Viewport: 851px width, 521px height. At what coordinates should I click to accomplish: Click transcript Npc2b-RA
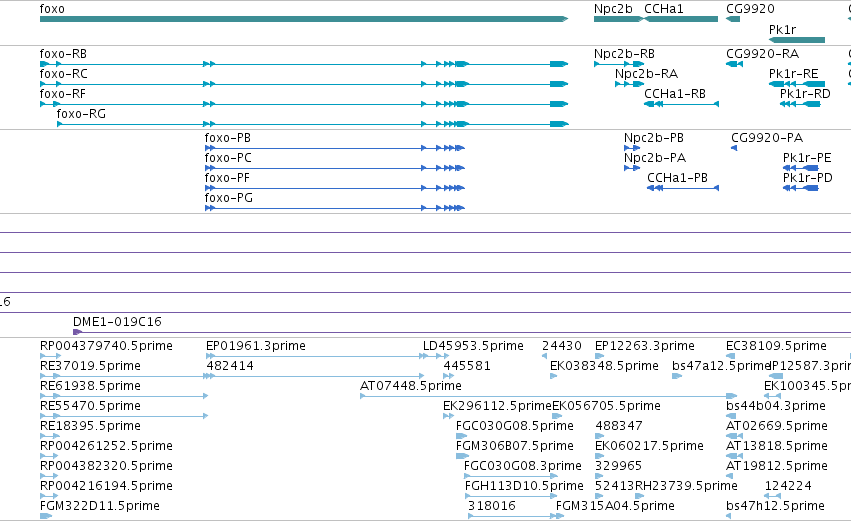click(646, 74)
